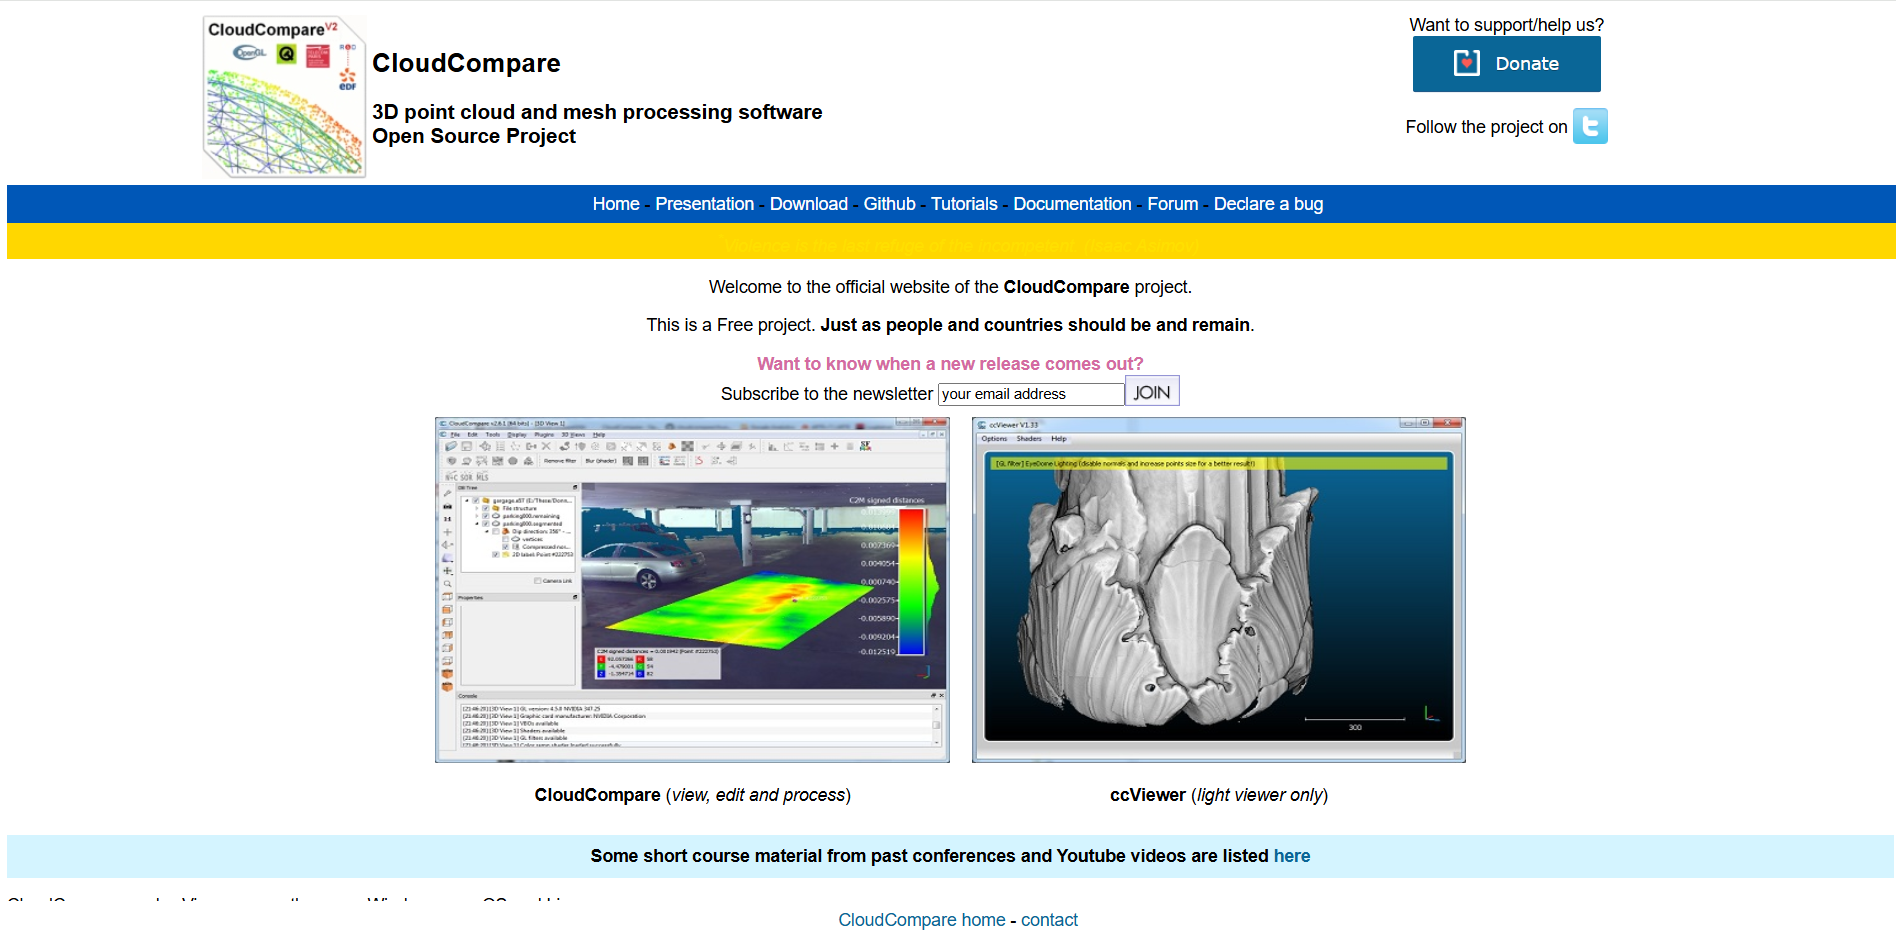The image size is (1896, 940).
Task: Select Download in the navigation bar
Action: coord(808,204)
